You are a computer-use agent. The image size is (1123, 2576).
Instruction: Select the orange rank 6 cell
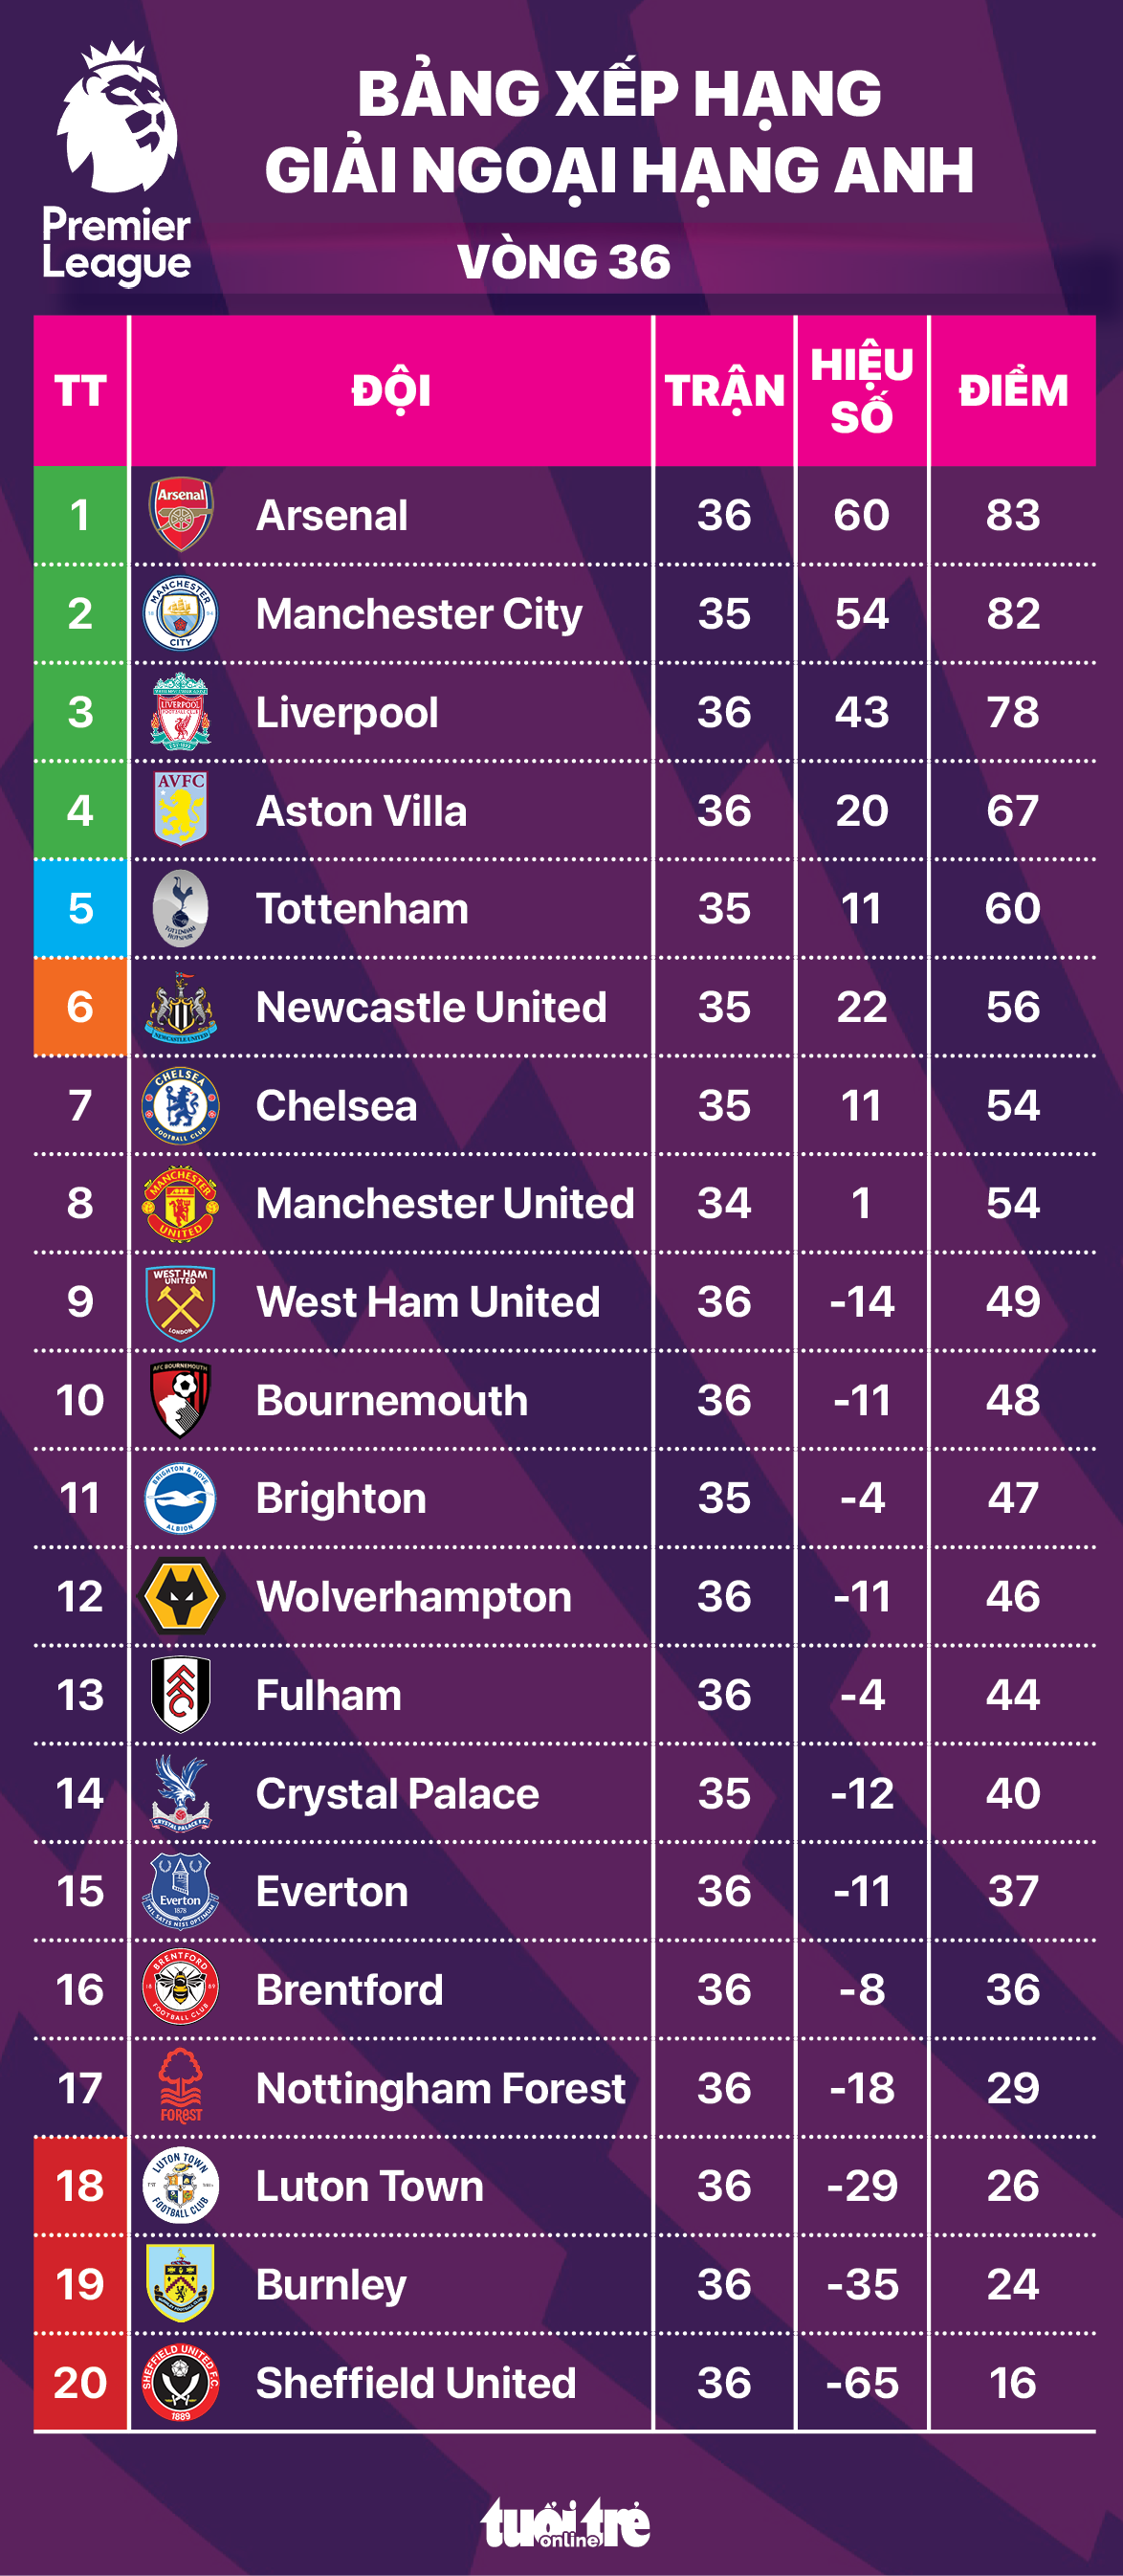80,1007
